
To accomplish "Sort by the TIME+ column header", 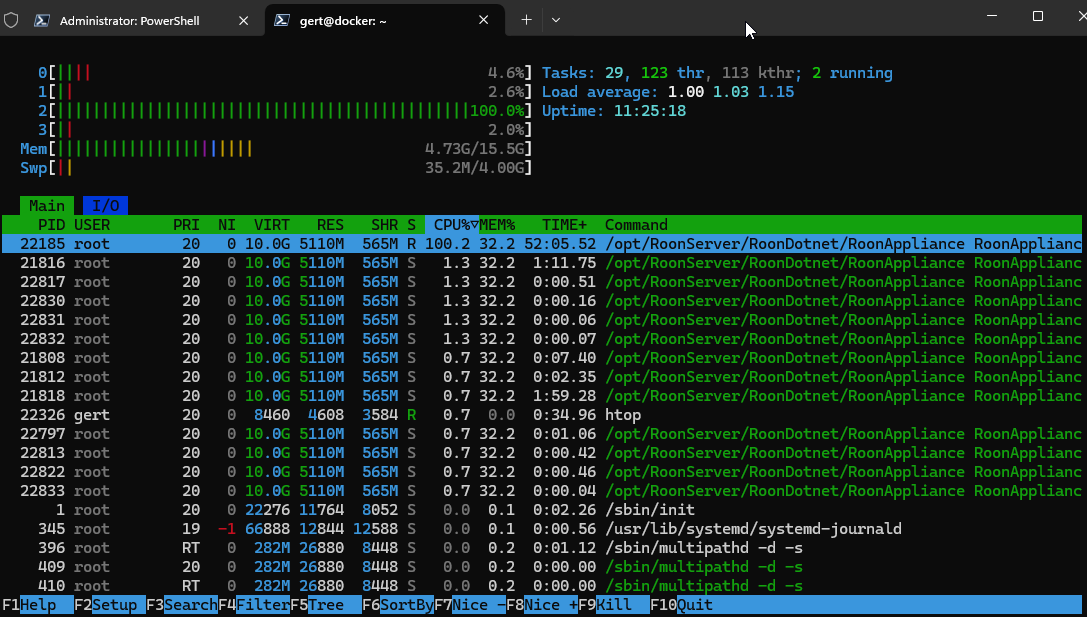I will (x=564, y=225).
